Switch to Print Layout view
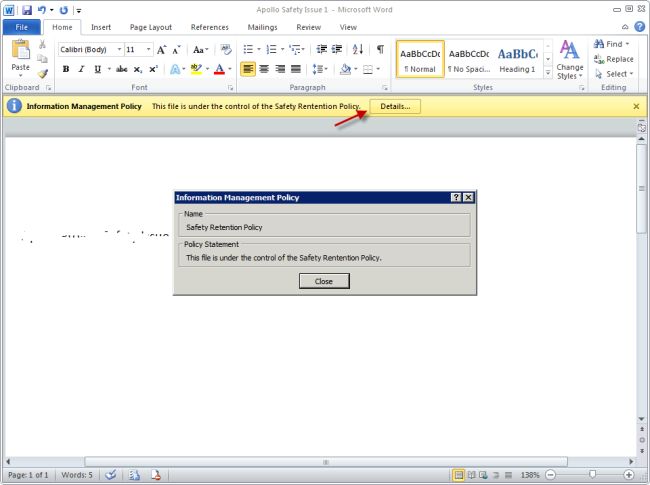Viewport: 650px width, 485px height. click(458, 475)
